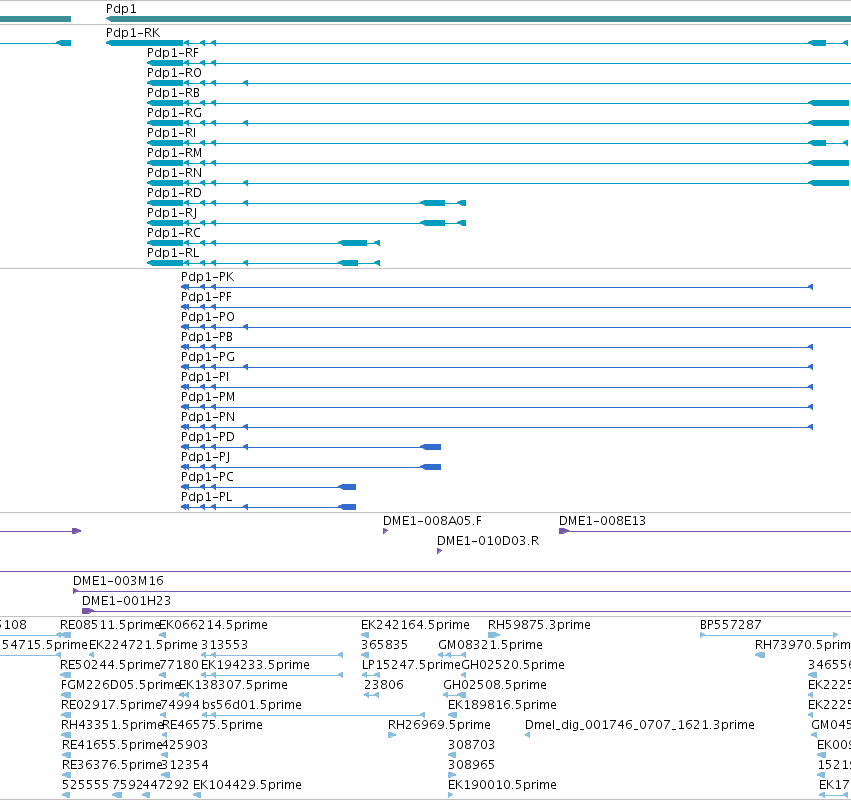
Task: Click the Pdp1-RK transcript label
Action: [133, 33]
